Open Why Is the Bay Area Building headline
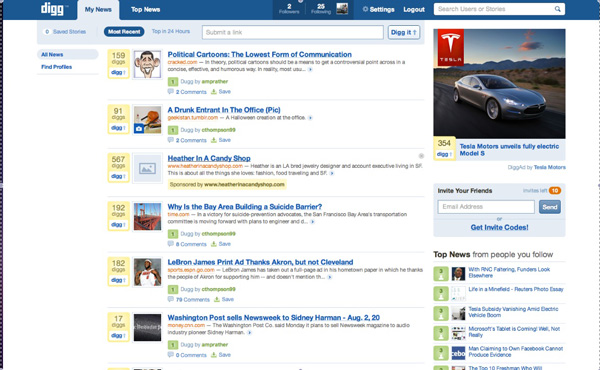 click(245, 207)
